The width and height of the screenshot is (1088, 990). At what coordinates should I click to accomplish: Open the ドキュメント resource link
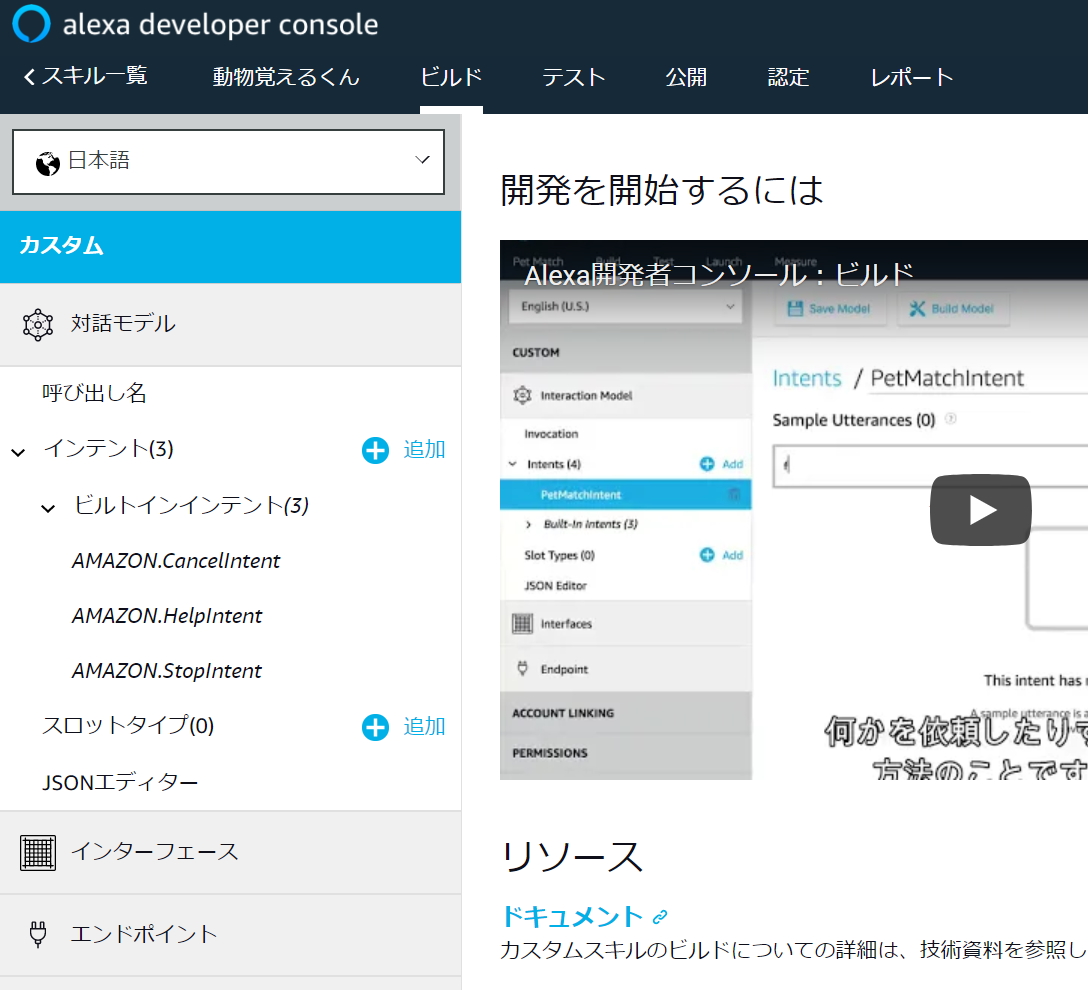pyautogui.click(x=572, y=916)
